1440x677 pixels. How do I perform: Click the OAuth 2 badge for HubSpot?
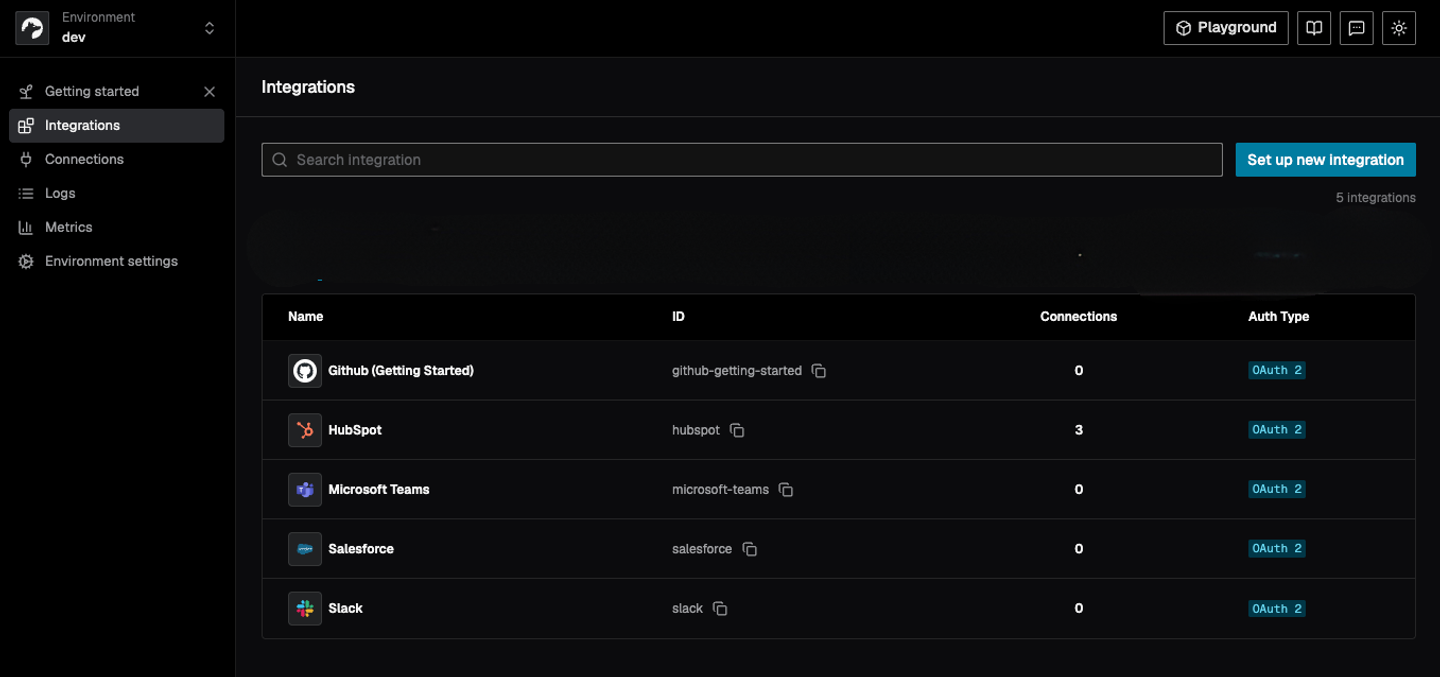pos(1277,430)
